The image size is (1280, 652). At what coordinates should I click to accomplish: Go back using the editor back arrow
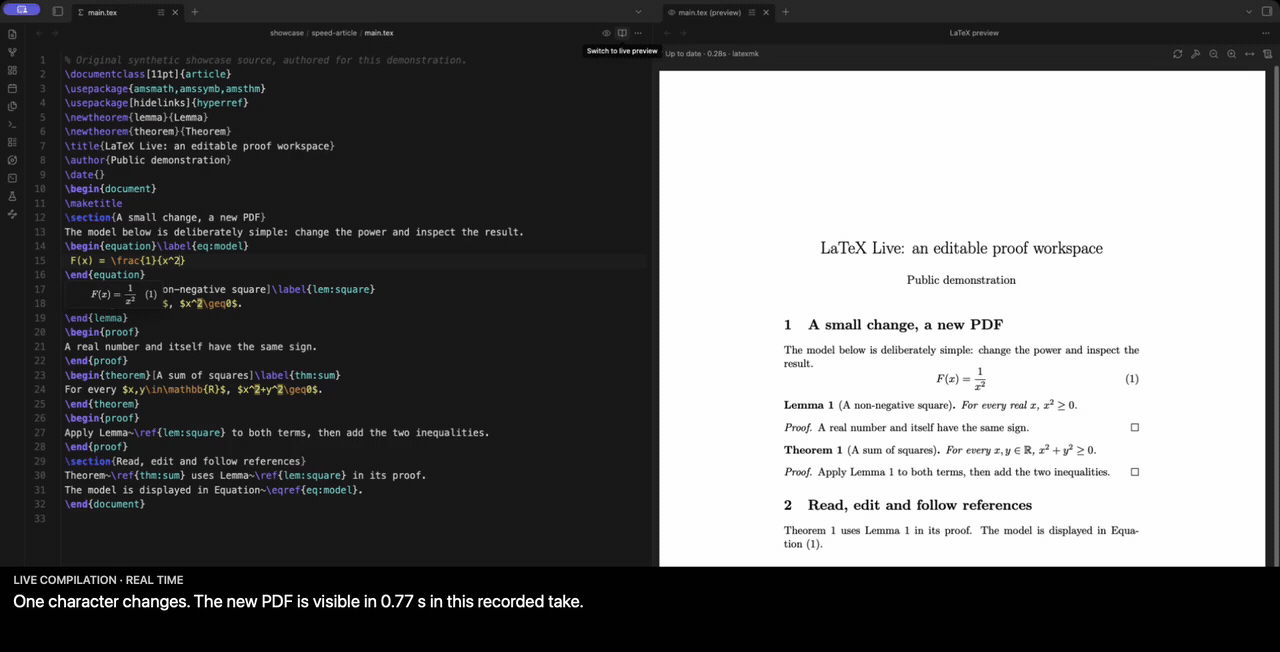[39, 33]
